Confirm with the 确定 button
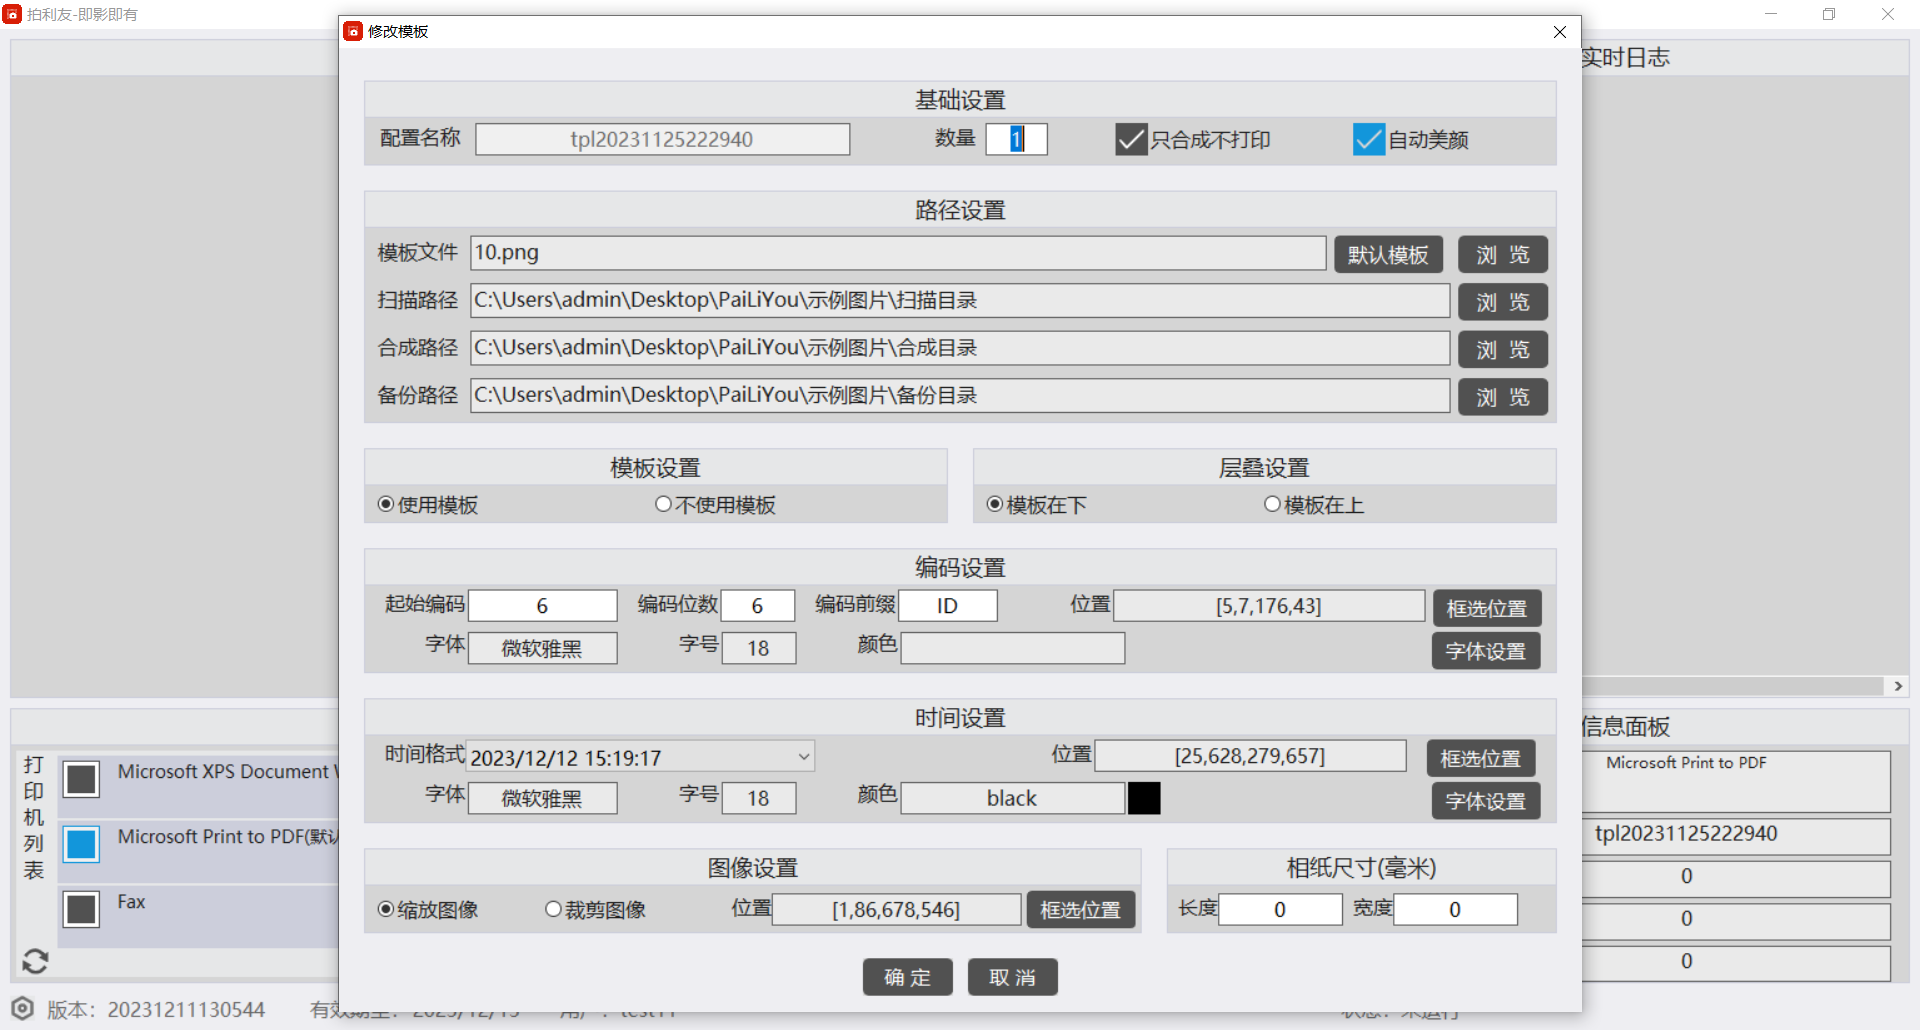1920x1030 pixels. 907,977
